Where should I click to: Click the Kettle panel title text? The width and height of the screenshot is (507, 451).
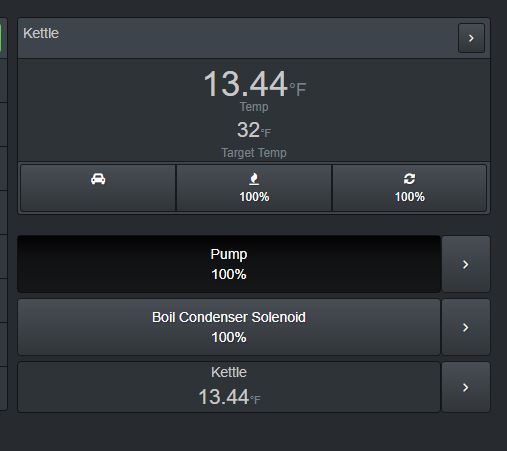[41, 33]
